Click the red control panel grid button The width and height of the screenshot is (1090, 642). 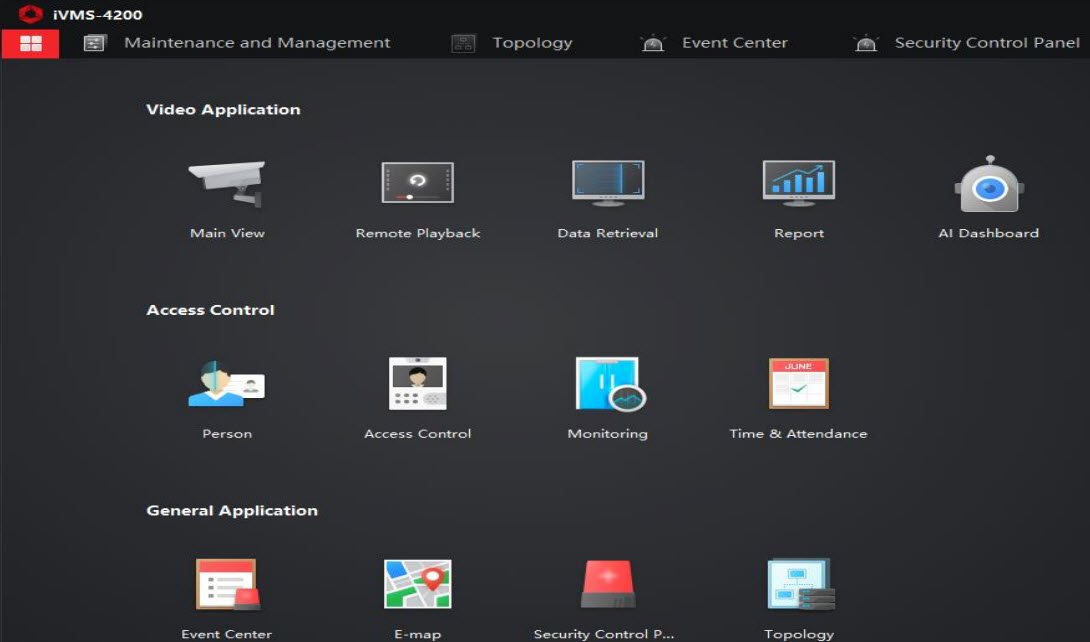[x=30, y=43]
